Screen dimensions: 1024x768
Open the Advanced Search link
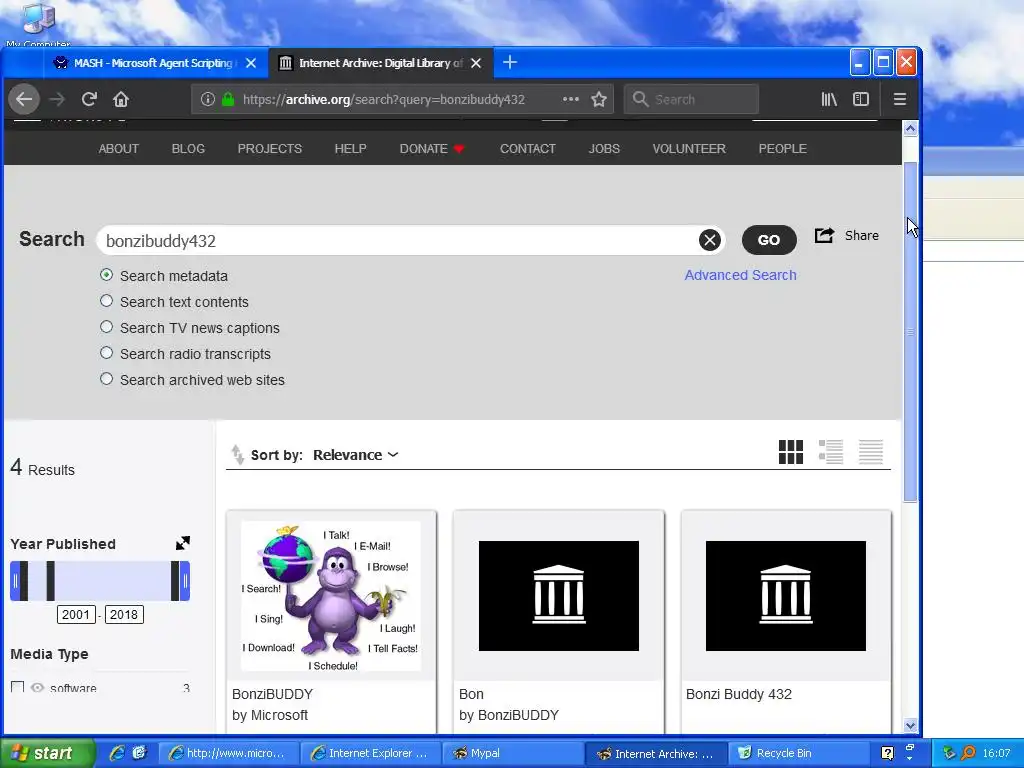[740, 275]
